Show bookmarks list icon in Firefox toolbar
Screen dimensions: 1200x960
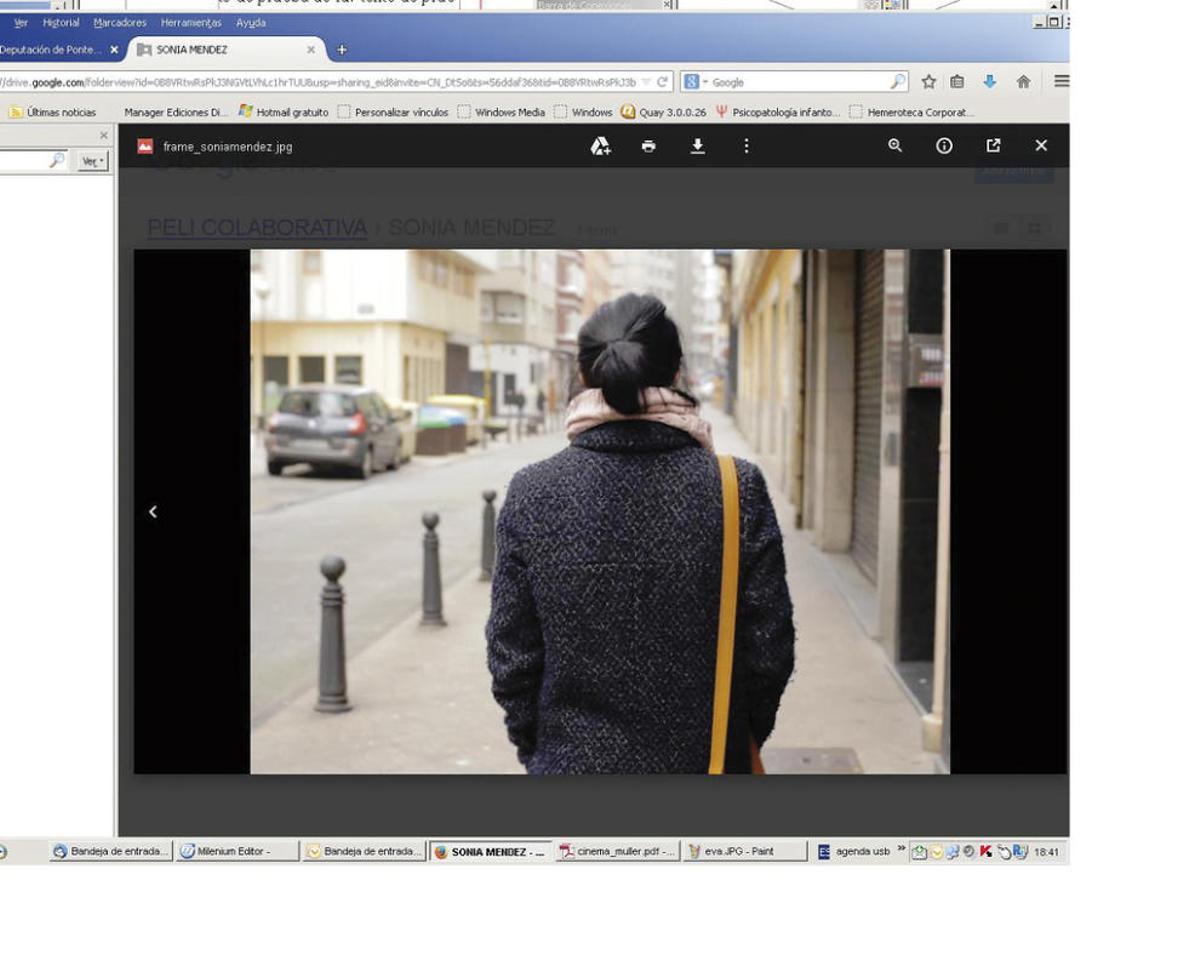point(957,82)
